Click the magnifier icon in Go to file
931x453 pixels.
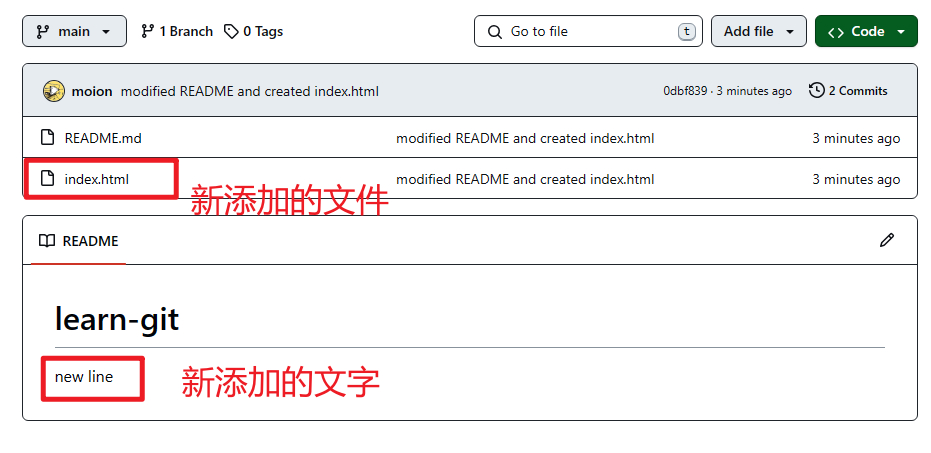(495, 31)
